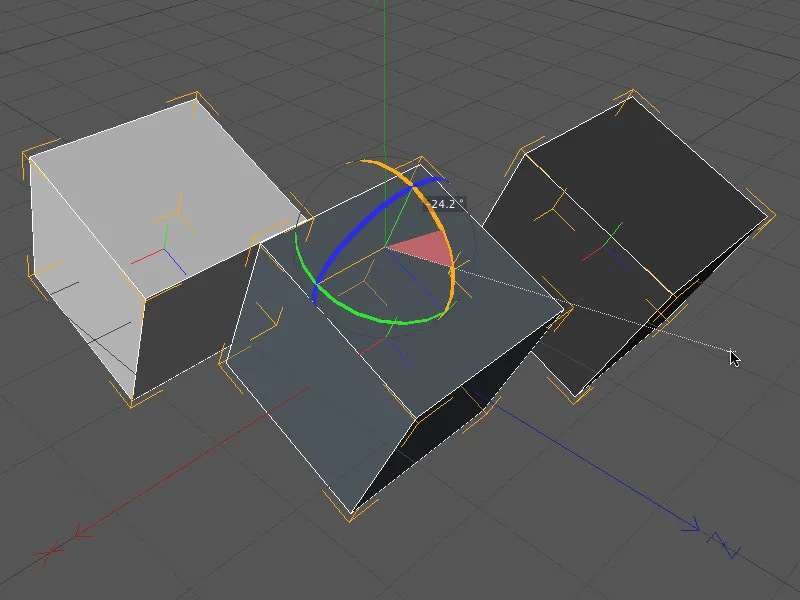This screenshot has width=800, height=600.
Task: Click the blue Z axis arrow tip
Action: point(692,525)
